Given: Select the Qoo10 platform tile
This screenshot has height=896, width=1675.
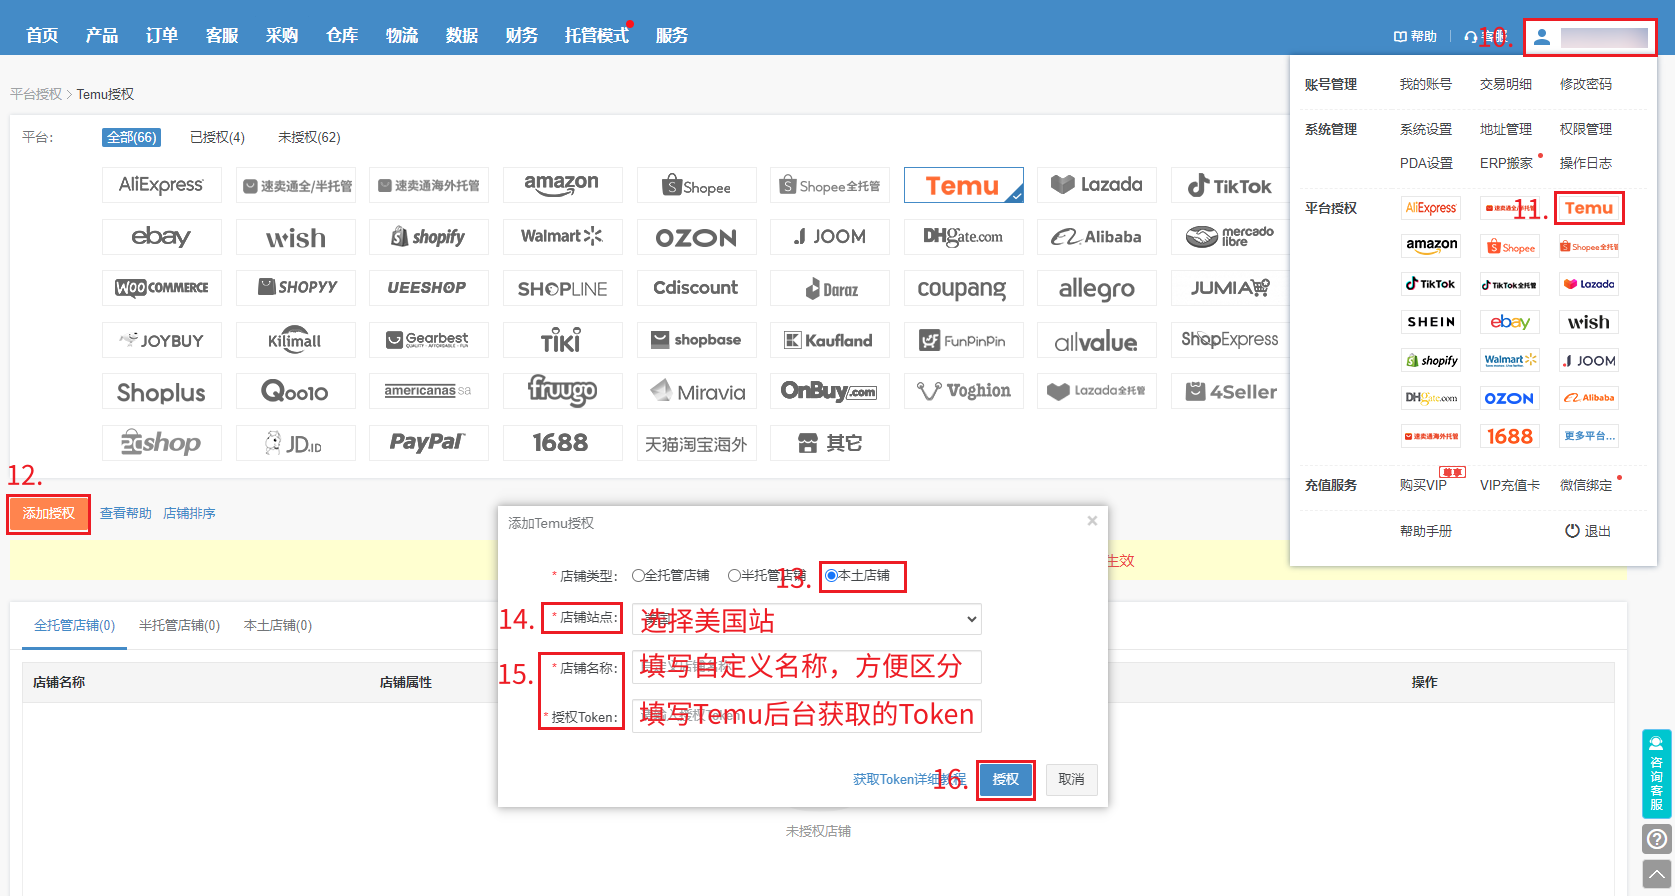Looking at the screenshot, I should (x=295, y=391).
